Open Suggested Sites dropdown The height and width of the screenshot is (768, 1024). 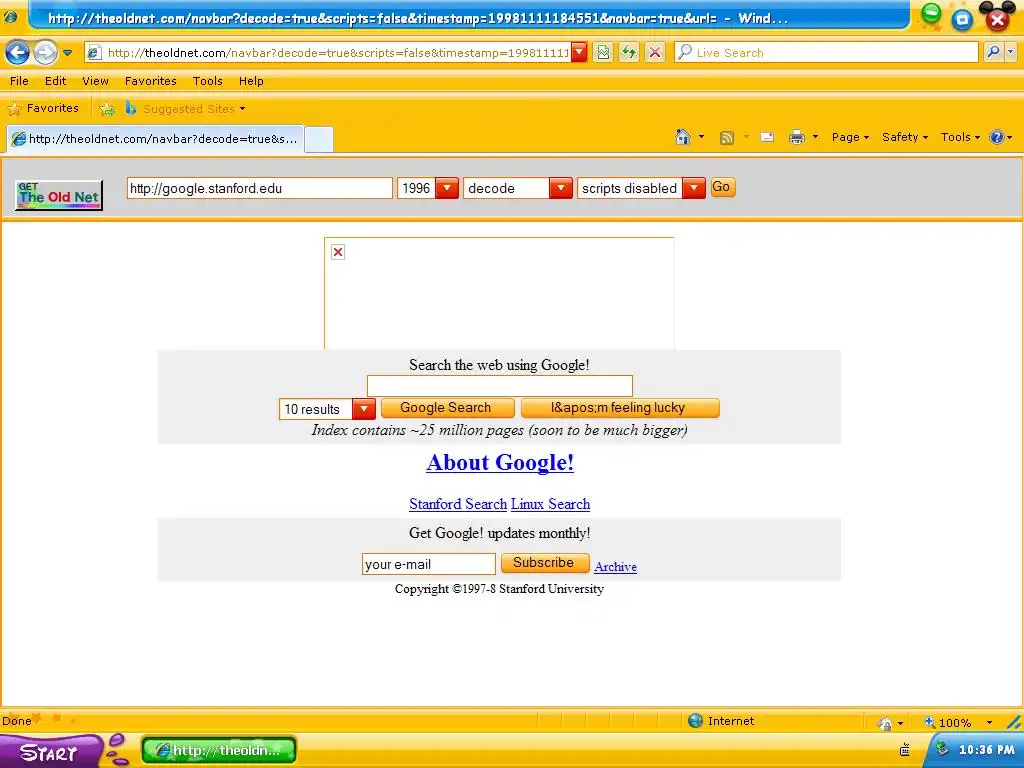[185, 108]
